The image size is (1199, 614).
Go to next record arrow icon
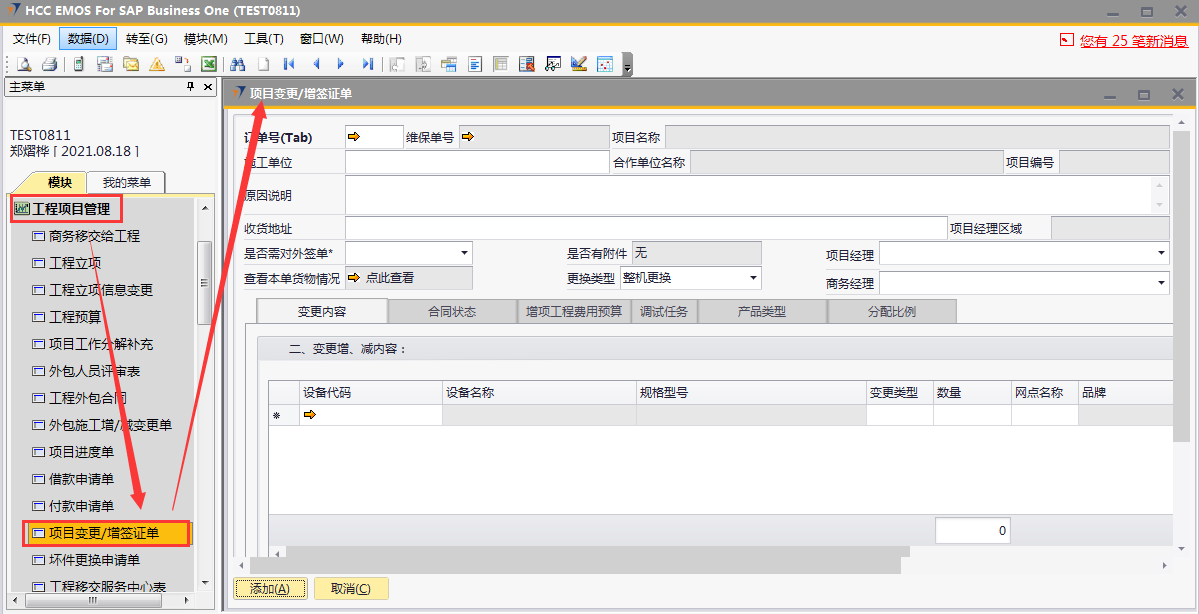tap(341, 64)
